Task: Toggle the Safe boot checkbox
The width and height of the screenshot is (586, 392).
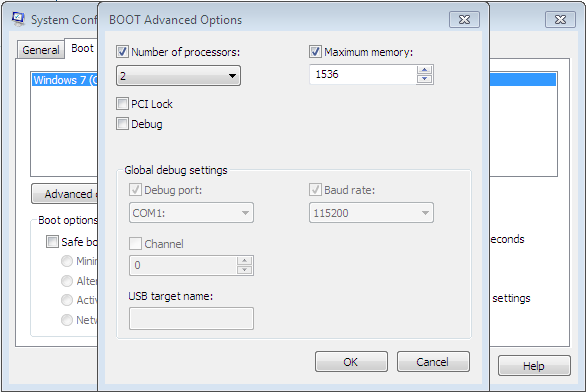Action: [52, 242]
